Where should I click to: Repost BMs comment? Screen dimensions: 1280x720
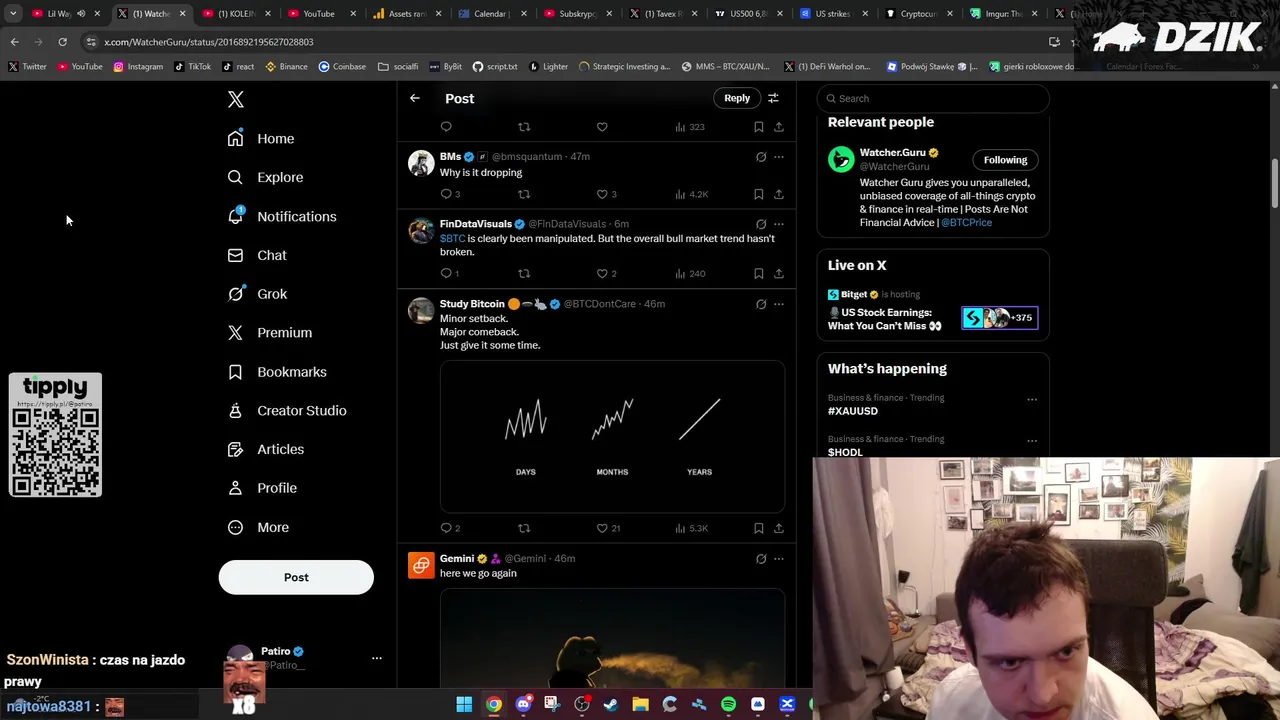(x=524, y=194)
